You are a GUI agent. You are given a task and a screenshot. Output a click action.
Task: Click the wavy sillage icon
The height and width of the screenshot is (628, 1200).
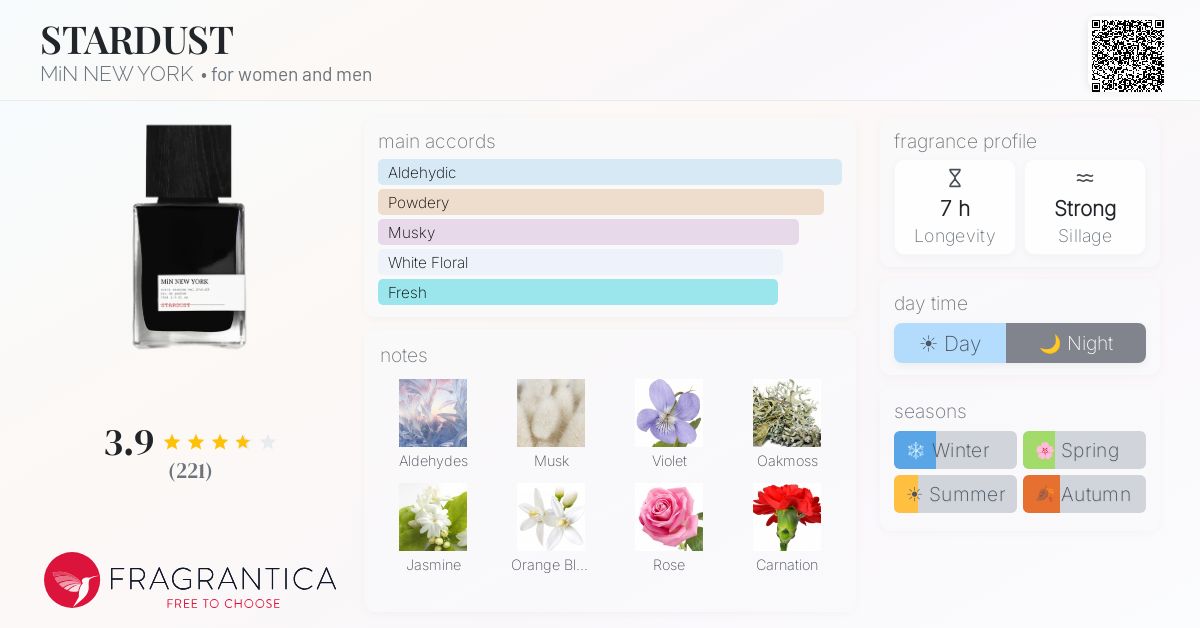pyautogui.click(x=1085, y=178)
